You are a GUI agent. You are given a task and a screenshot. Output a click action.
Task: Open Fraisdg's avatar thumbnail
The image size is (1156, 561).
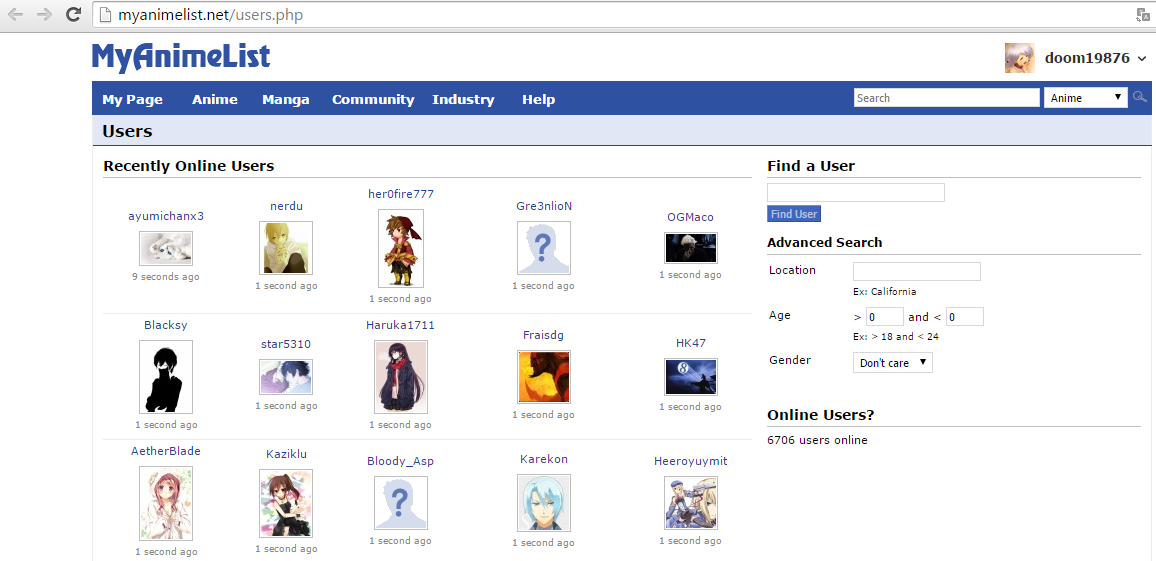tap(543, 377)
